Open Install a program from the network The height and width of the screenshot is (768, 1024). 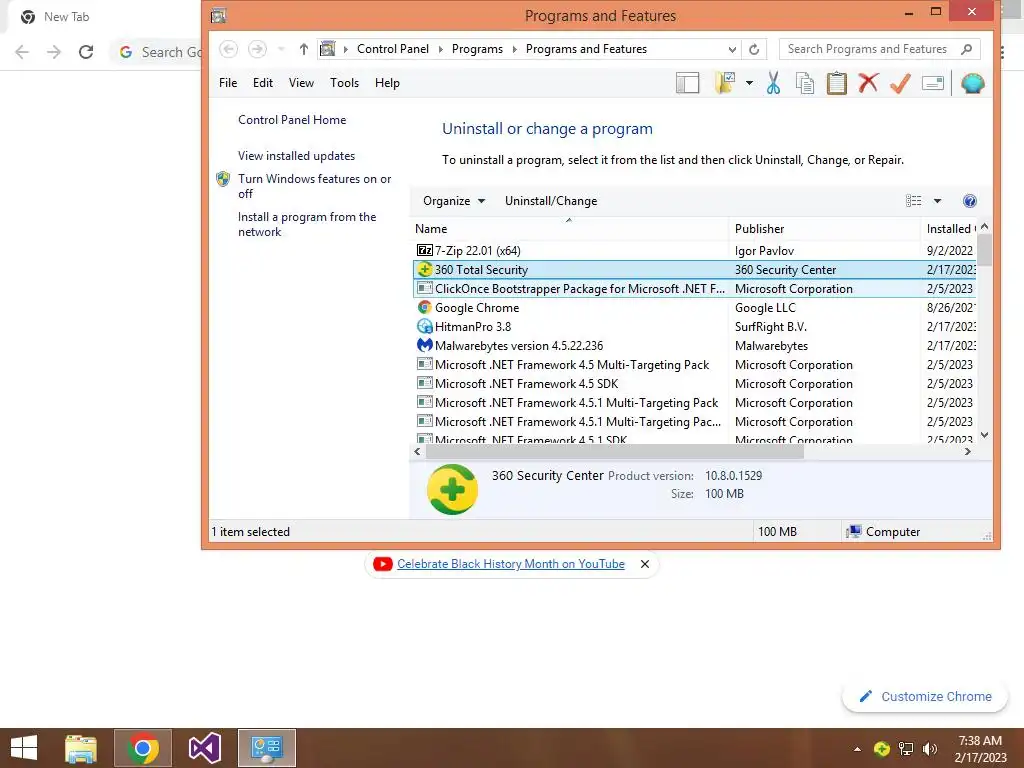[x=307, y=224]
